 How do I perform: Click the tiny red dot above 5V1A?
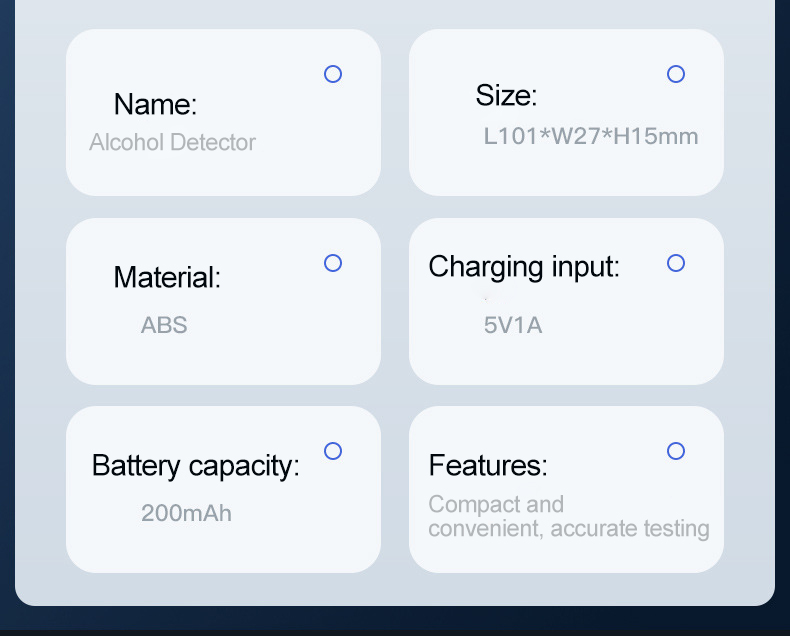[x=486, y=297]
